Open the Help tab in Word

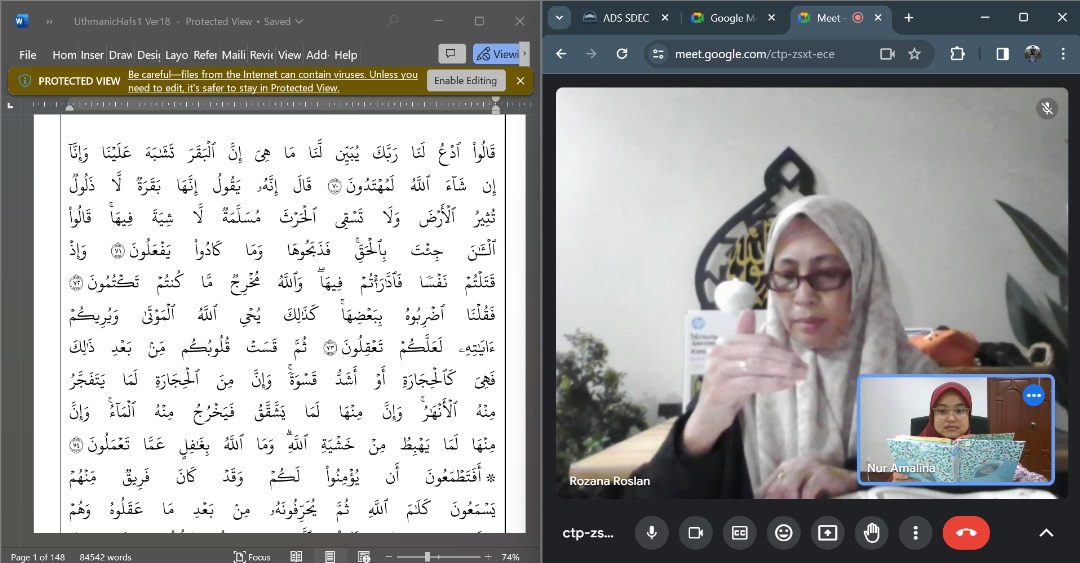pos(346,55)
